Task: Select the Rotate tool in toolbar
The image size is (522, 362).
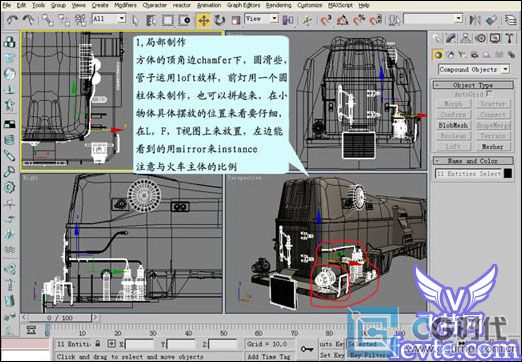Action: 220,21
